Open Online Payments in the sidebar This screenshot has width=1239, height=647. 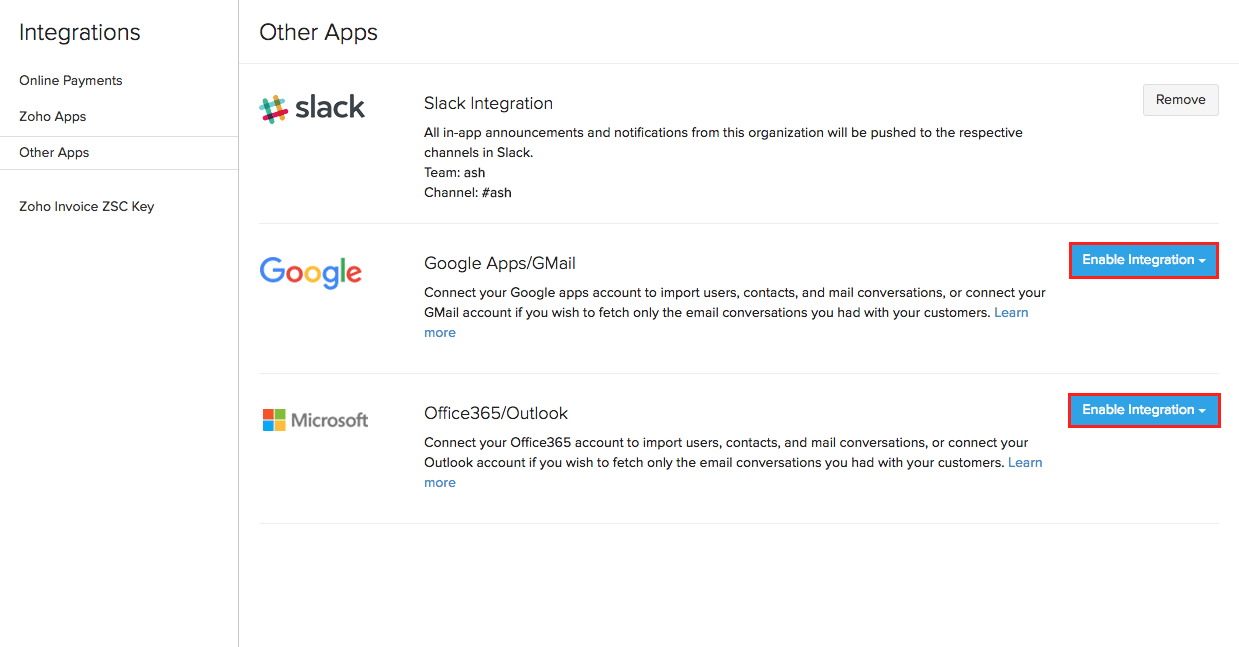pos(71,80)
